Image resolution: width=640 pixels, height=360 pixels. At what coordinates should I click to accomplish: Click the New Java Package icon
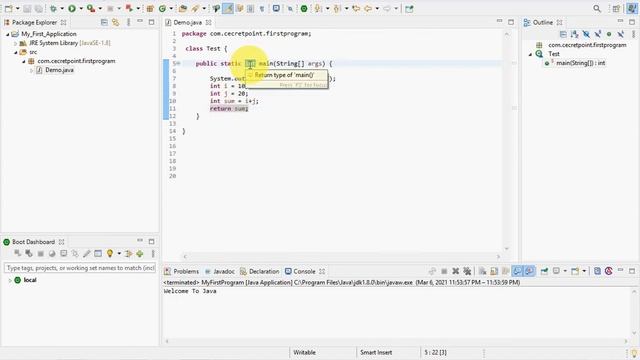pos(150,8)
